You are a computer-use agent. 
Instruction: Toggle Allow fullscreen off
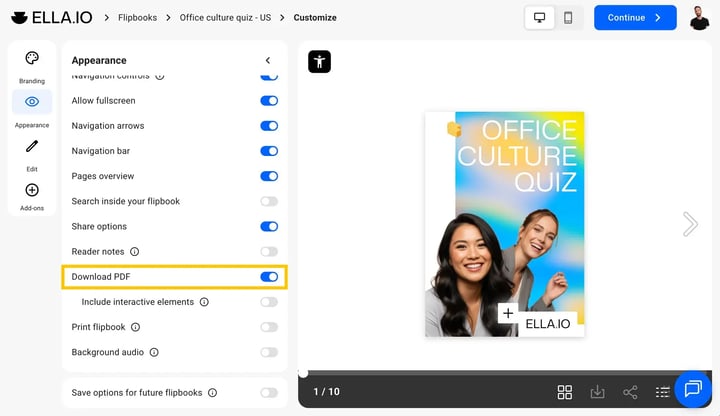tap(269, 101)
